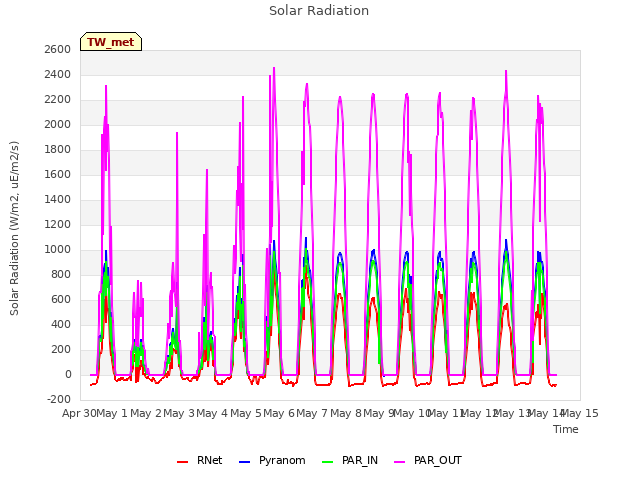This screenshot has height=480, width=640.
Task: Click the 2200 y-axis tick label
Action: pos(58,100)
